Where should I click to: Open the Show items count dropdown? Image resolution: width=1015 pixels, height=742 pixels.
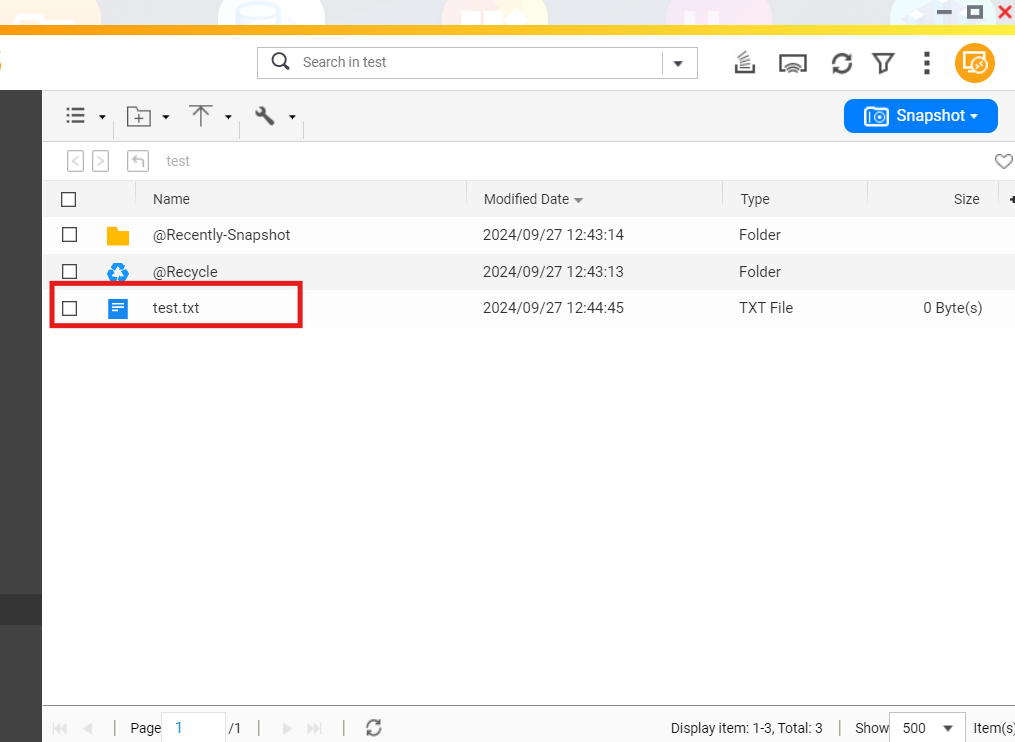926,728
